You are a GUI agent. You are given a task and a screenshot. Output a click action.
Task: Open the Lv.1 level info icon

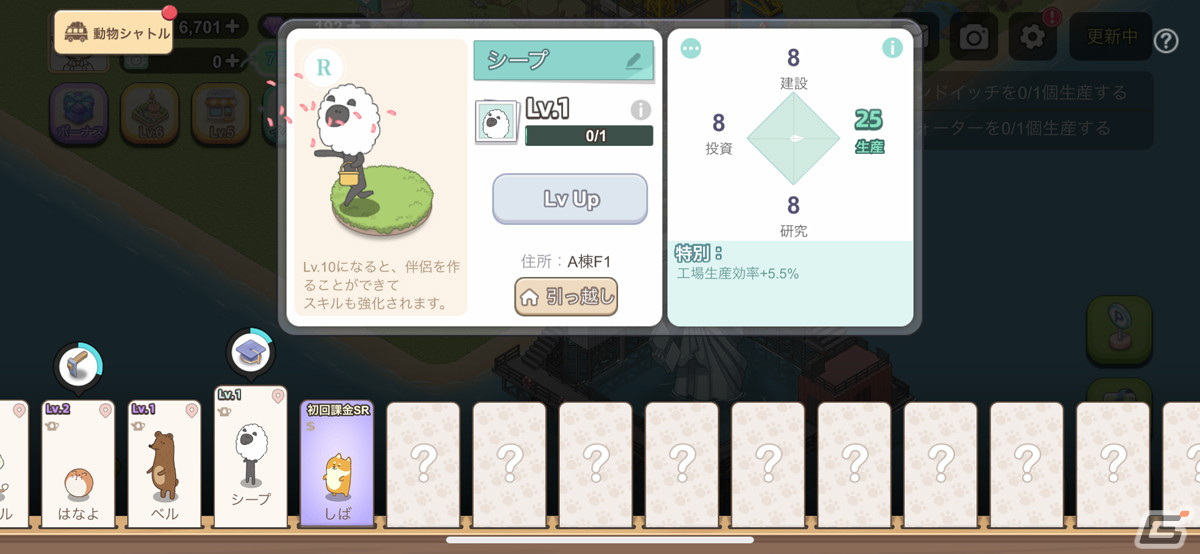[x=641, y=110]
